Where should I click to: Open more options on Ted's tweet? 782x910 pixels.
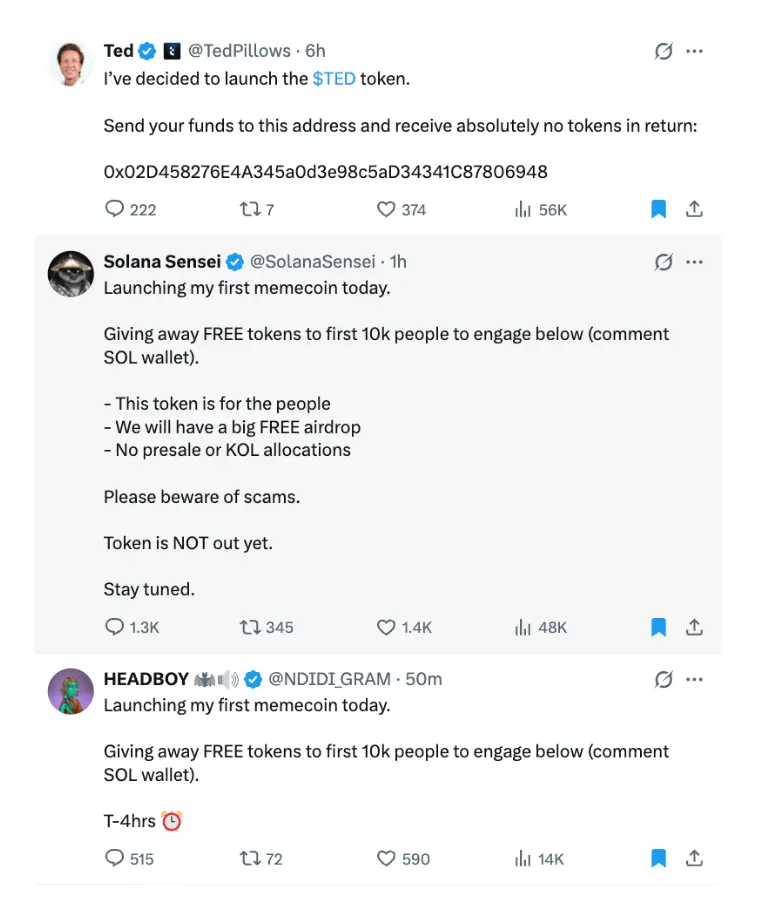click(x=694, y=51)
